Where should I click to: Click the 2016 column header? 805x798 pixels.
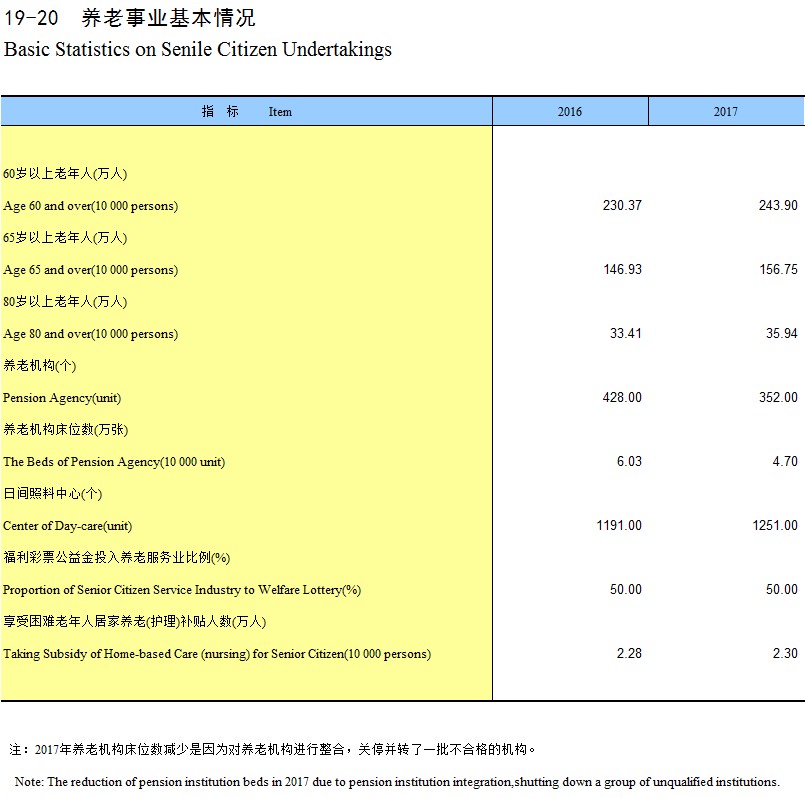(x=569, y=111)
